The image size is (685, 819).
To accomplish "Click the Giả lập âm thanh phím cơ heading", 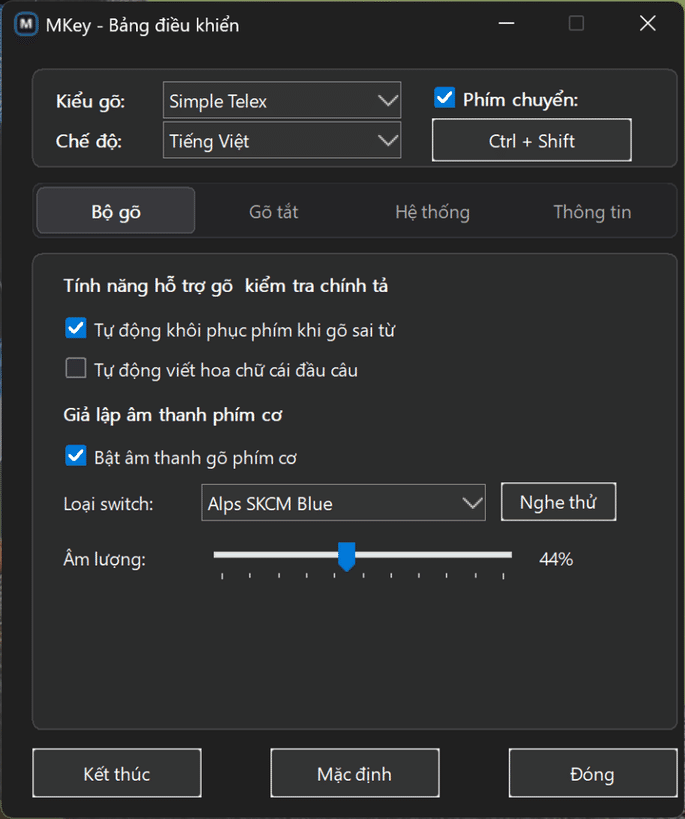I will click(173, 415).
